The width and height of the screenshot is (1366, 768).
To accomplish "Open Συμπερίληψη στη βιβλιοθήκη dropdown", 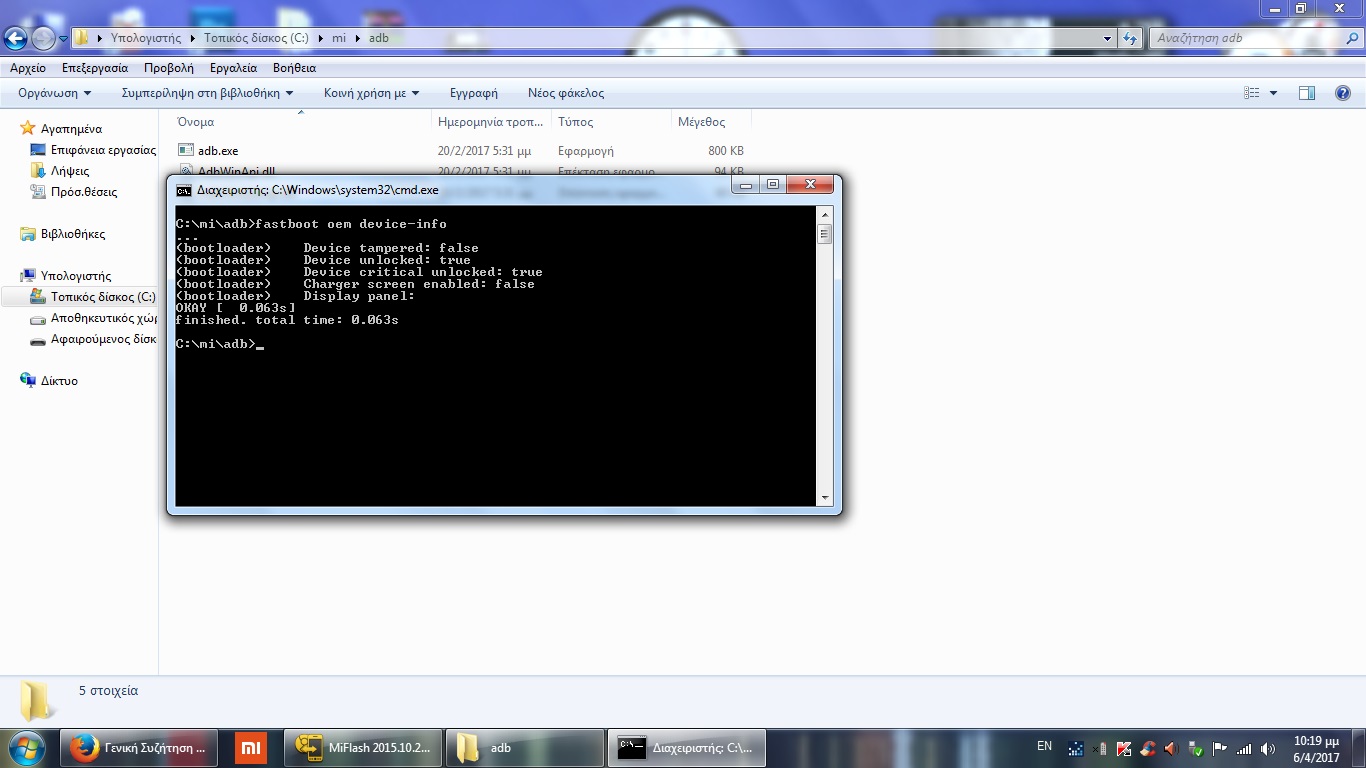I will tap(207, 93).
